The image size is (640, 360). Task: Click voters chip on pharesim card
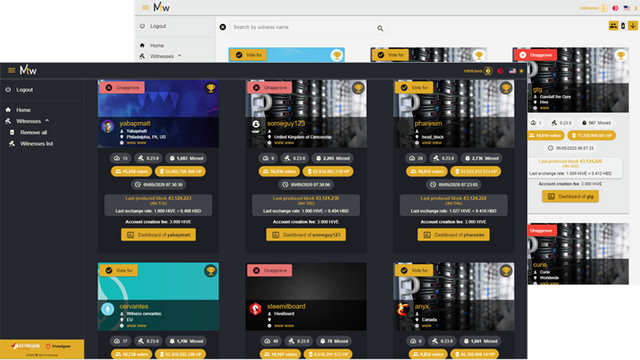(x=427, y=171)
